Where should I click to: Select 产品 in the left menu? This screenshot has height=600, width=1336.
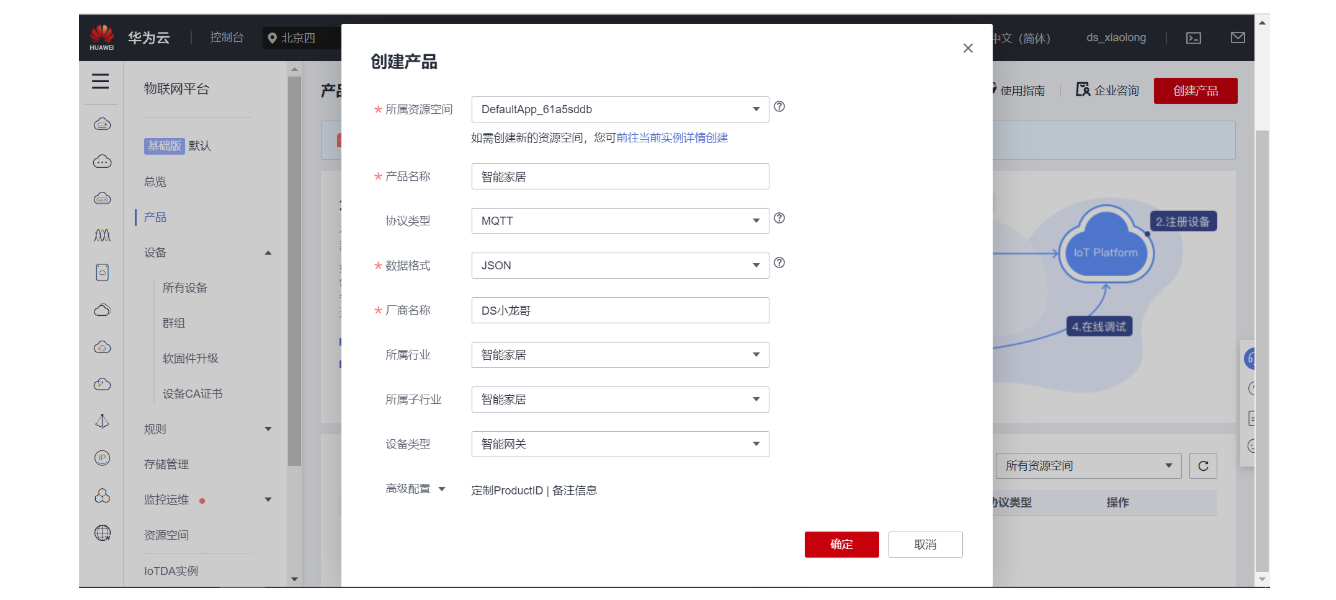click(155, 217)
